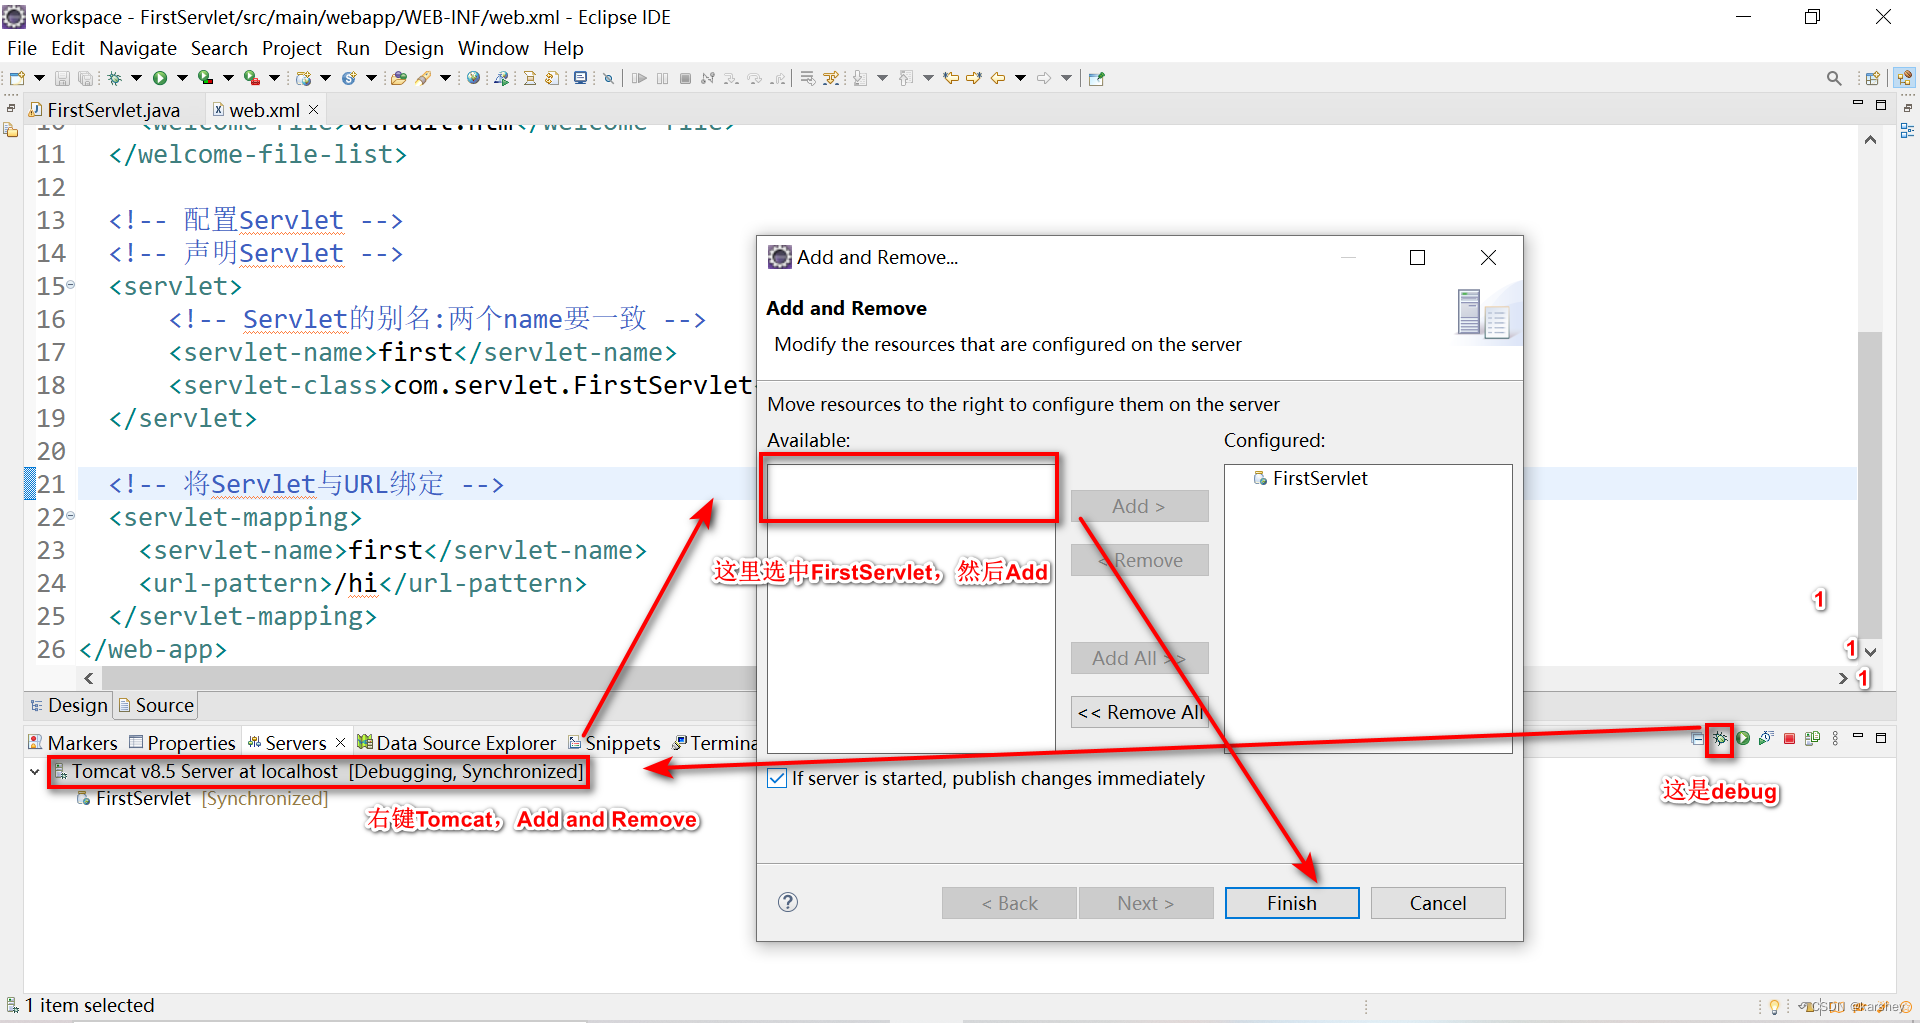Click the tip lightbulb icon in status bar
This screenshot has width=1920, height=1023.
[x=1774, y=1006]
